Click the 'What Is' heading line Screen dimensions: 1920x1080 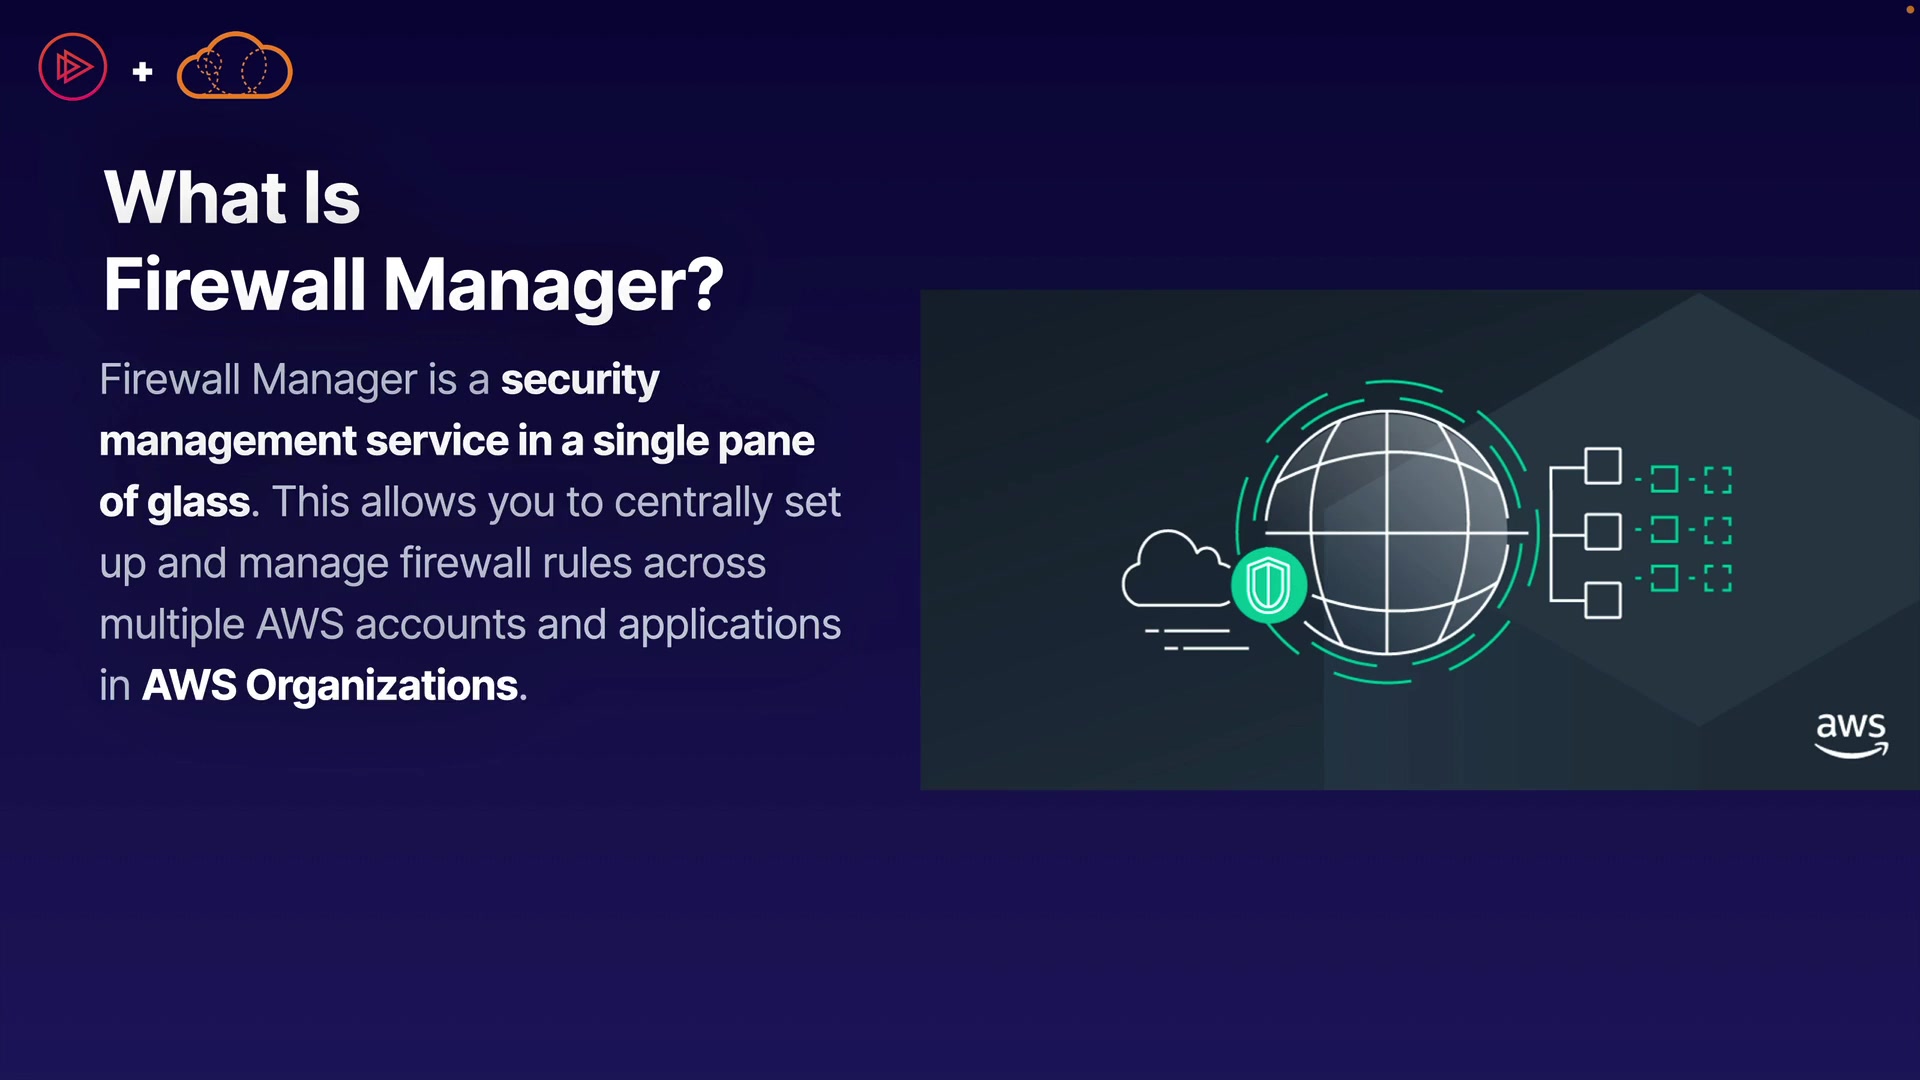pyautogui.click(x=232, y=197)
